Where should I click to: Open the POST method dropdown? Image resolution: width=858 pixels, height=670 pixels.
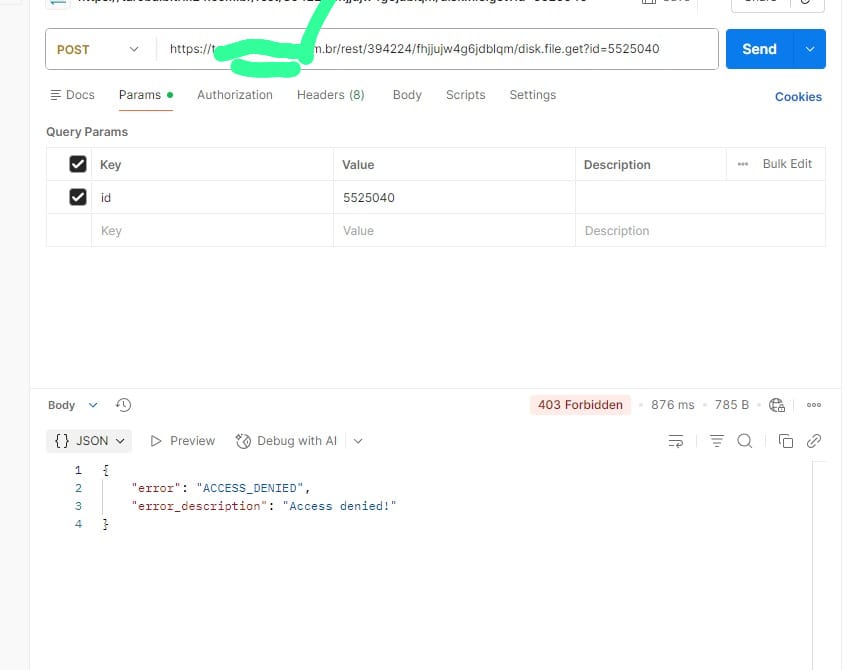pyautogui.click(x=98, y=49)
